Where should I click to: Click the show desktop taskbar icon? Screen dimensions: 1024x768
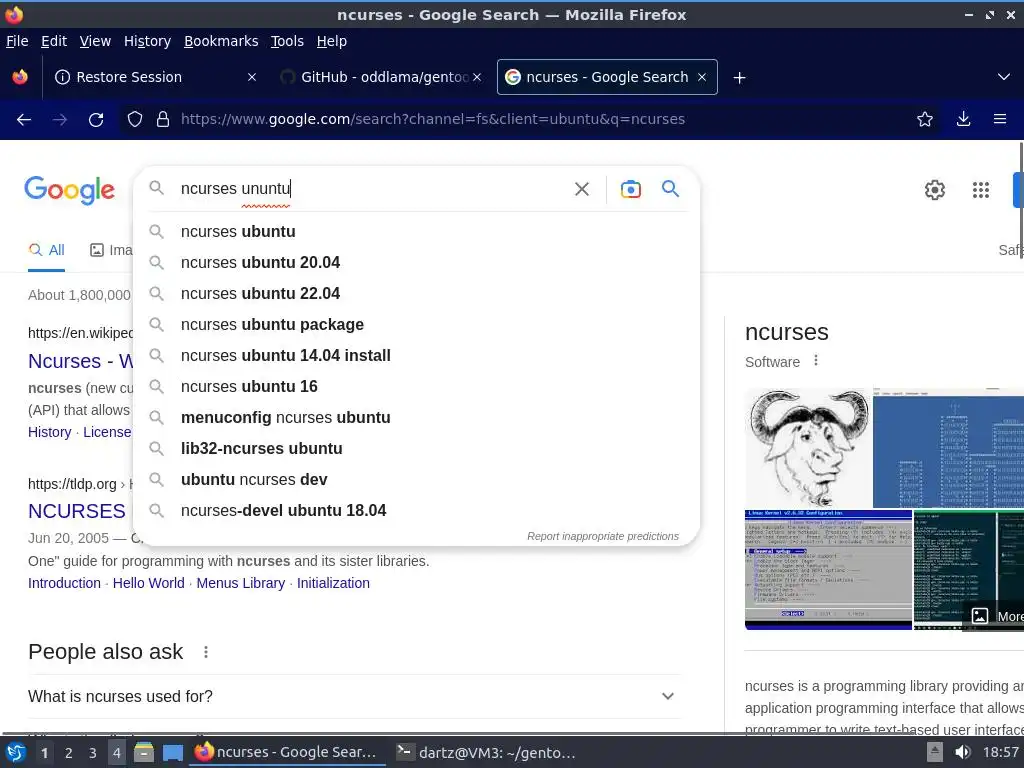(172, 752)
